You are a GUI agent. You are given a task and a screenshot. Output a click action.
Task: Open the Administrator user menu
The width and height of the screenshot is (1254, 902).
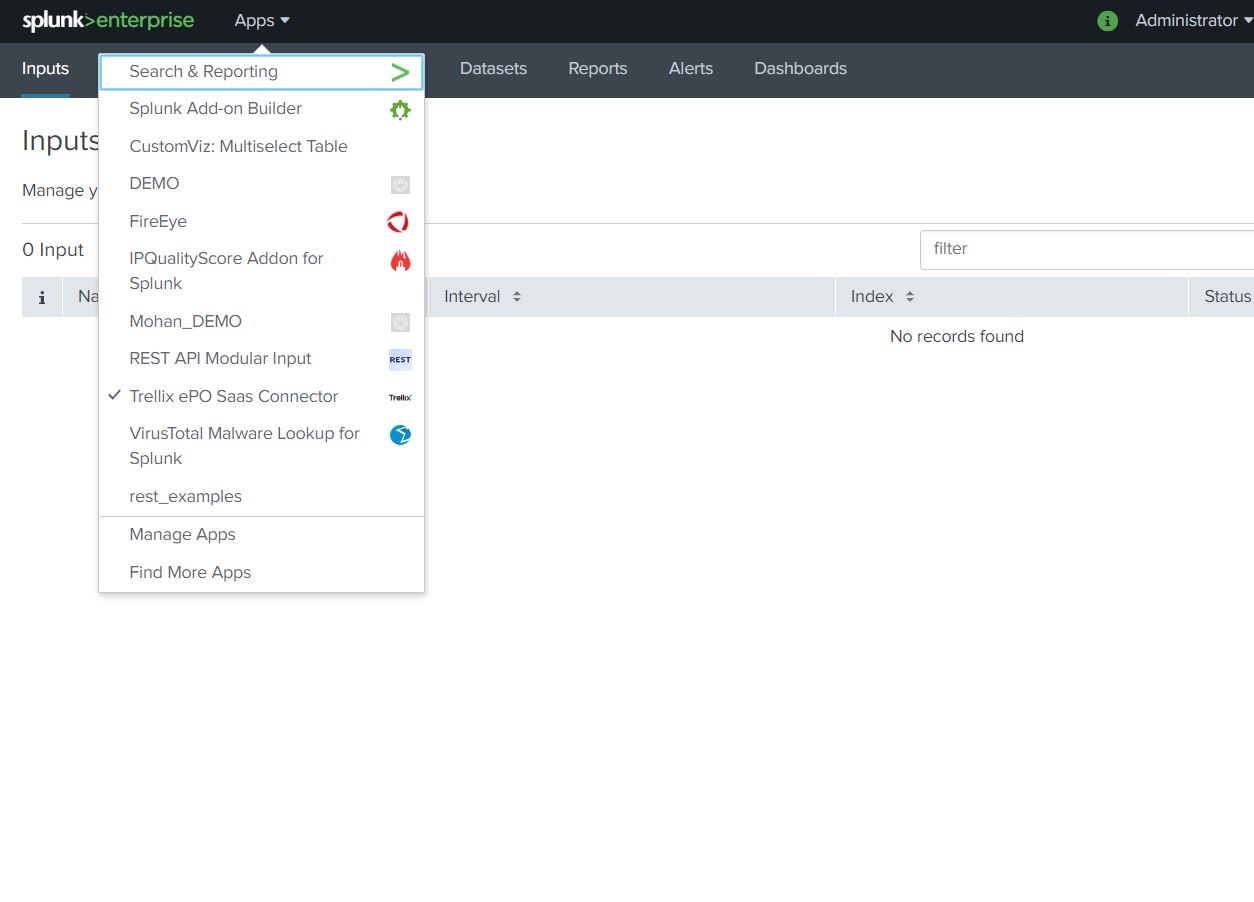(1194, 20)
